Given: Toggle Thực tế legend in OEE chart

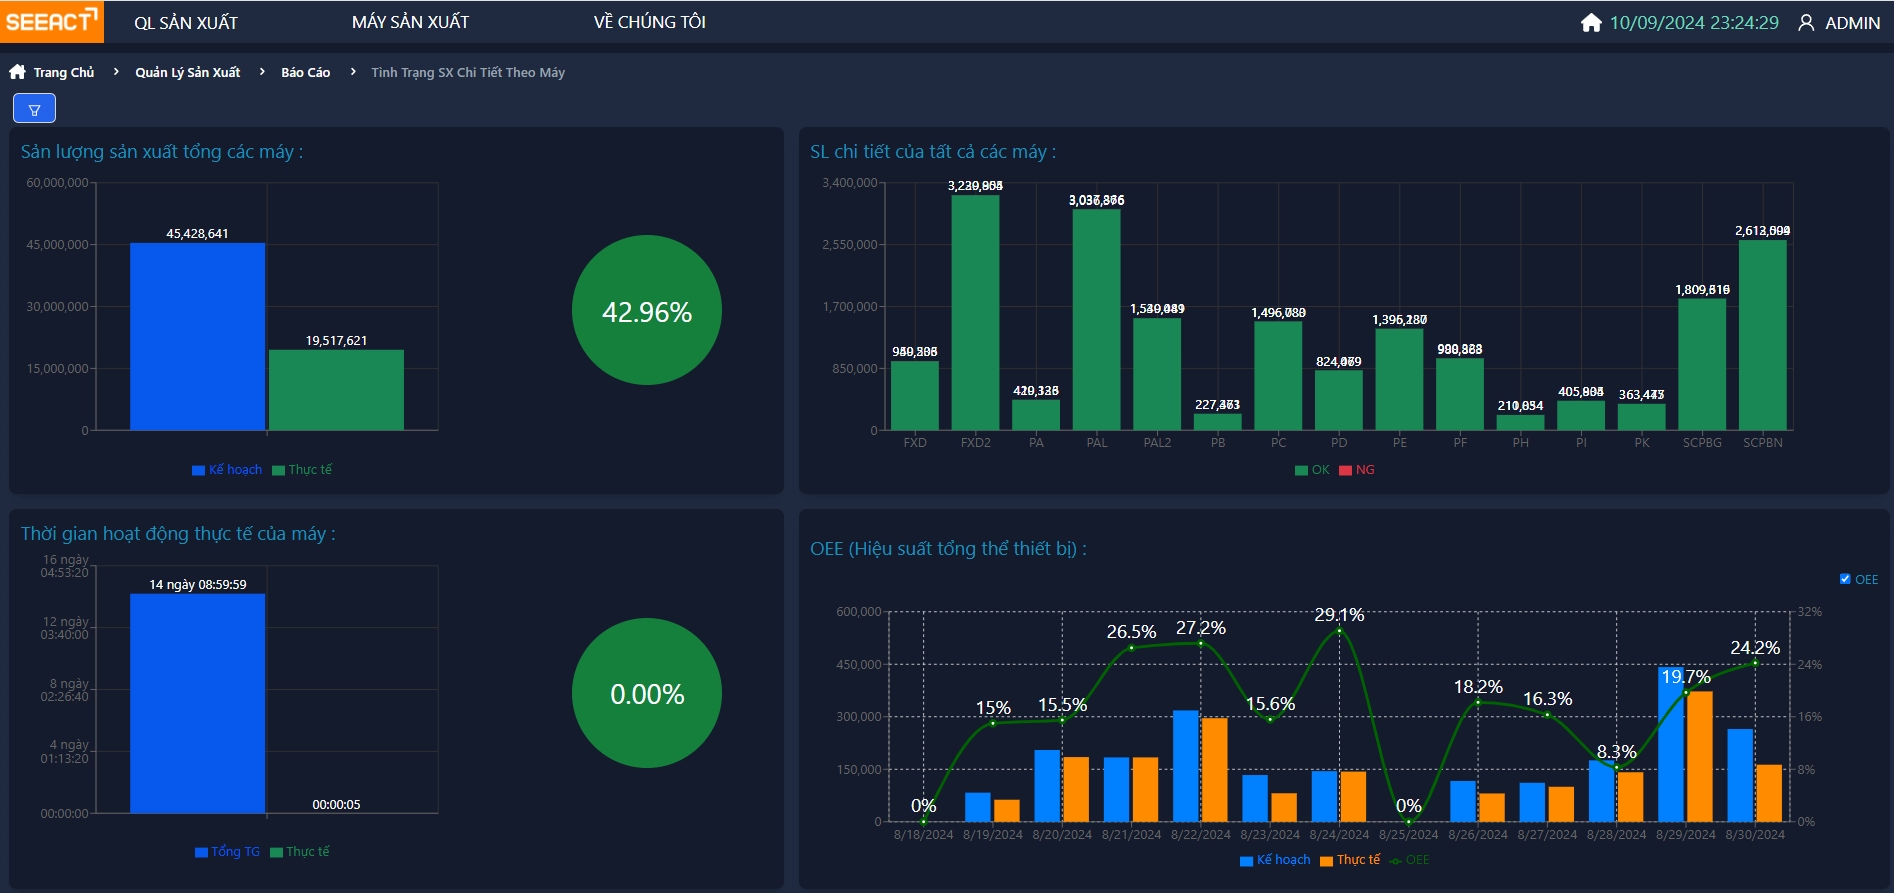Looking at the screenshot, I should 1350,860.
